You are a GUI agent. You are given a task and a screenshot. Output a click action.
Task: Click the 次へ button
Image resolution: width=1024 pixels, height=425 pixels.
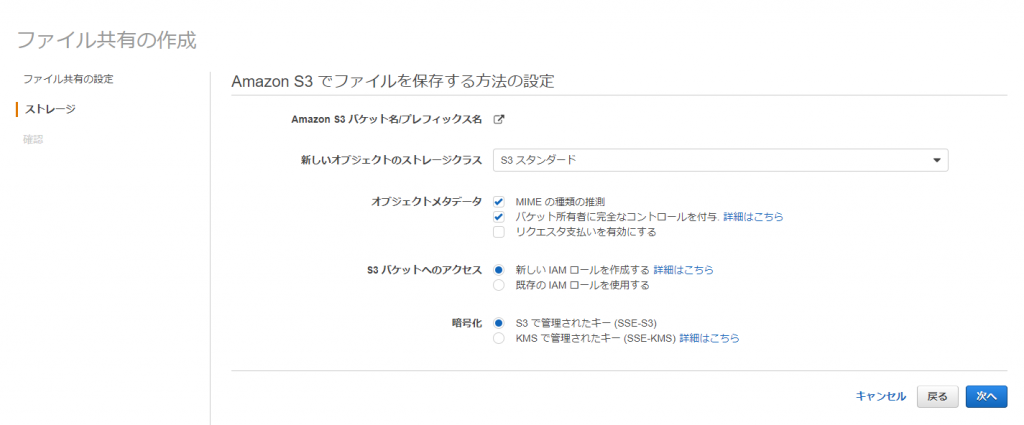coord(986,396)
